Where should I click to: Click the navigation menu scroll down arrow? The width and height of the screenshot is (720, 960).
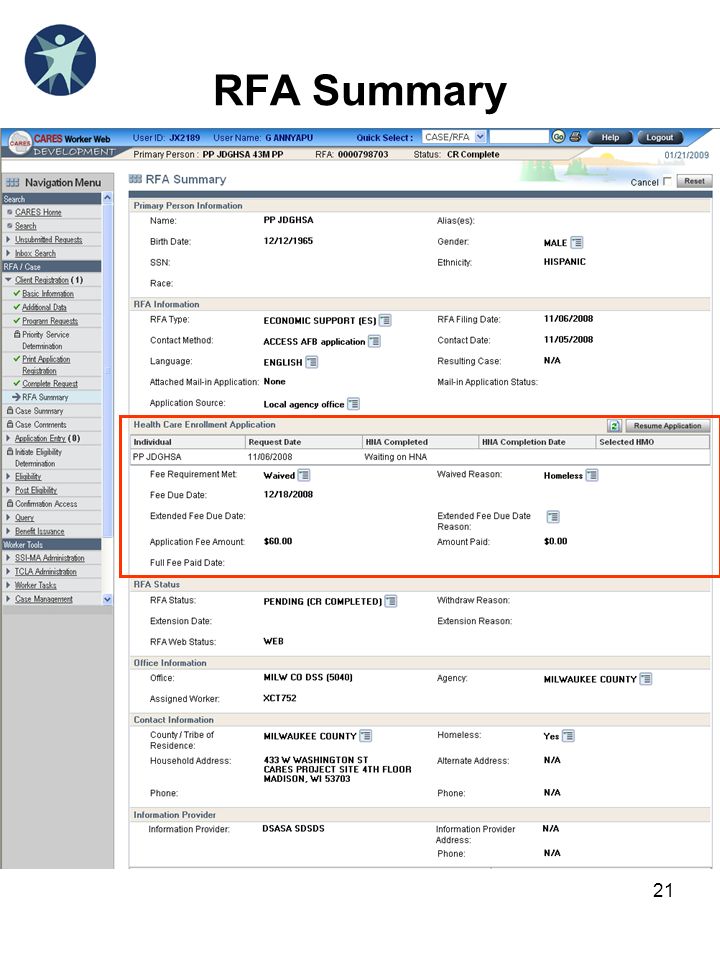(107, 599)
